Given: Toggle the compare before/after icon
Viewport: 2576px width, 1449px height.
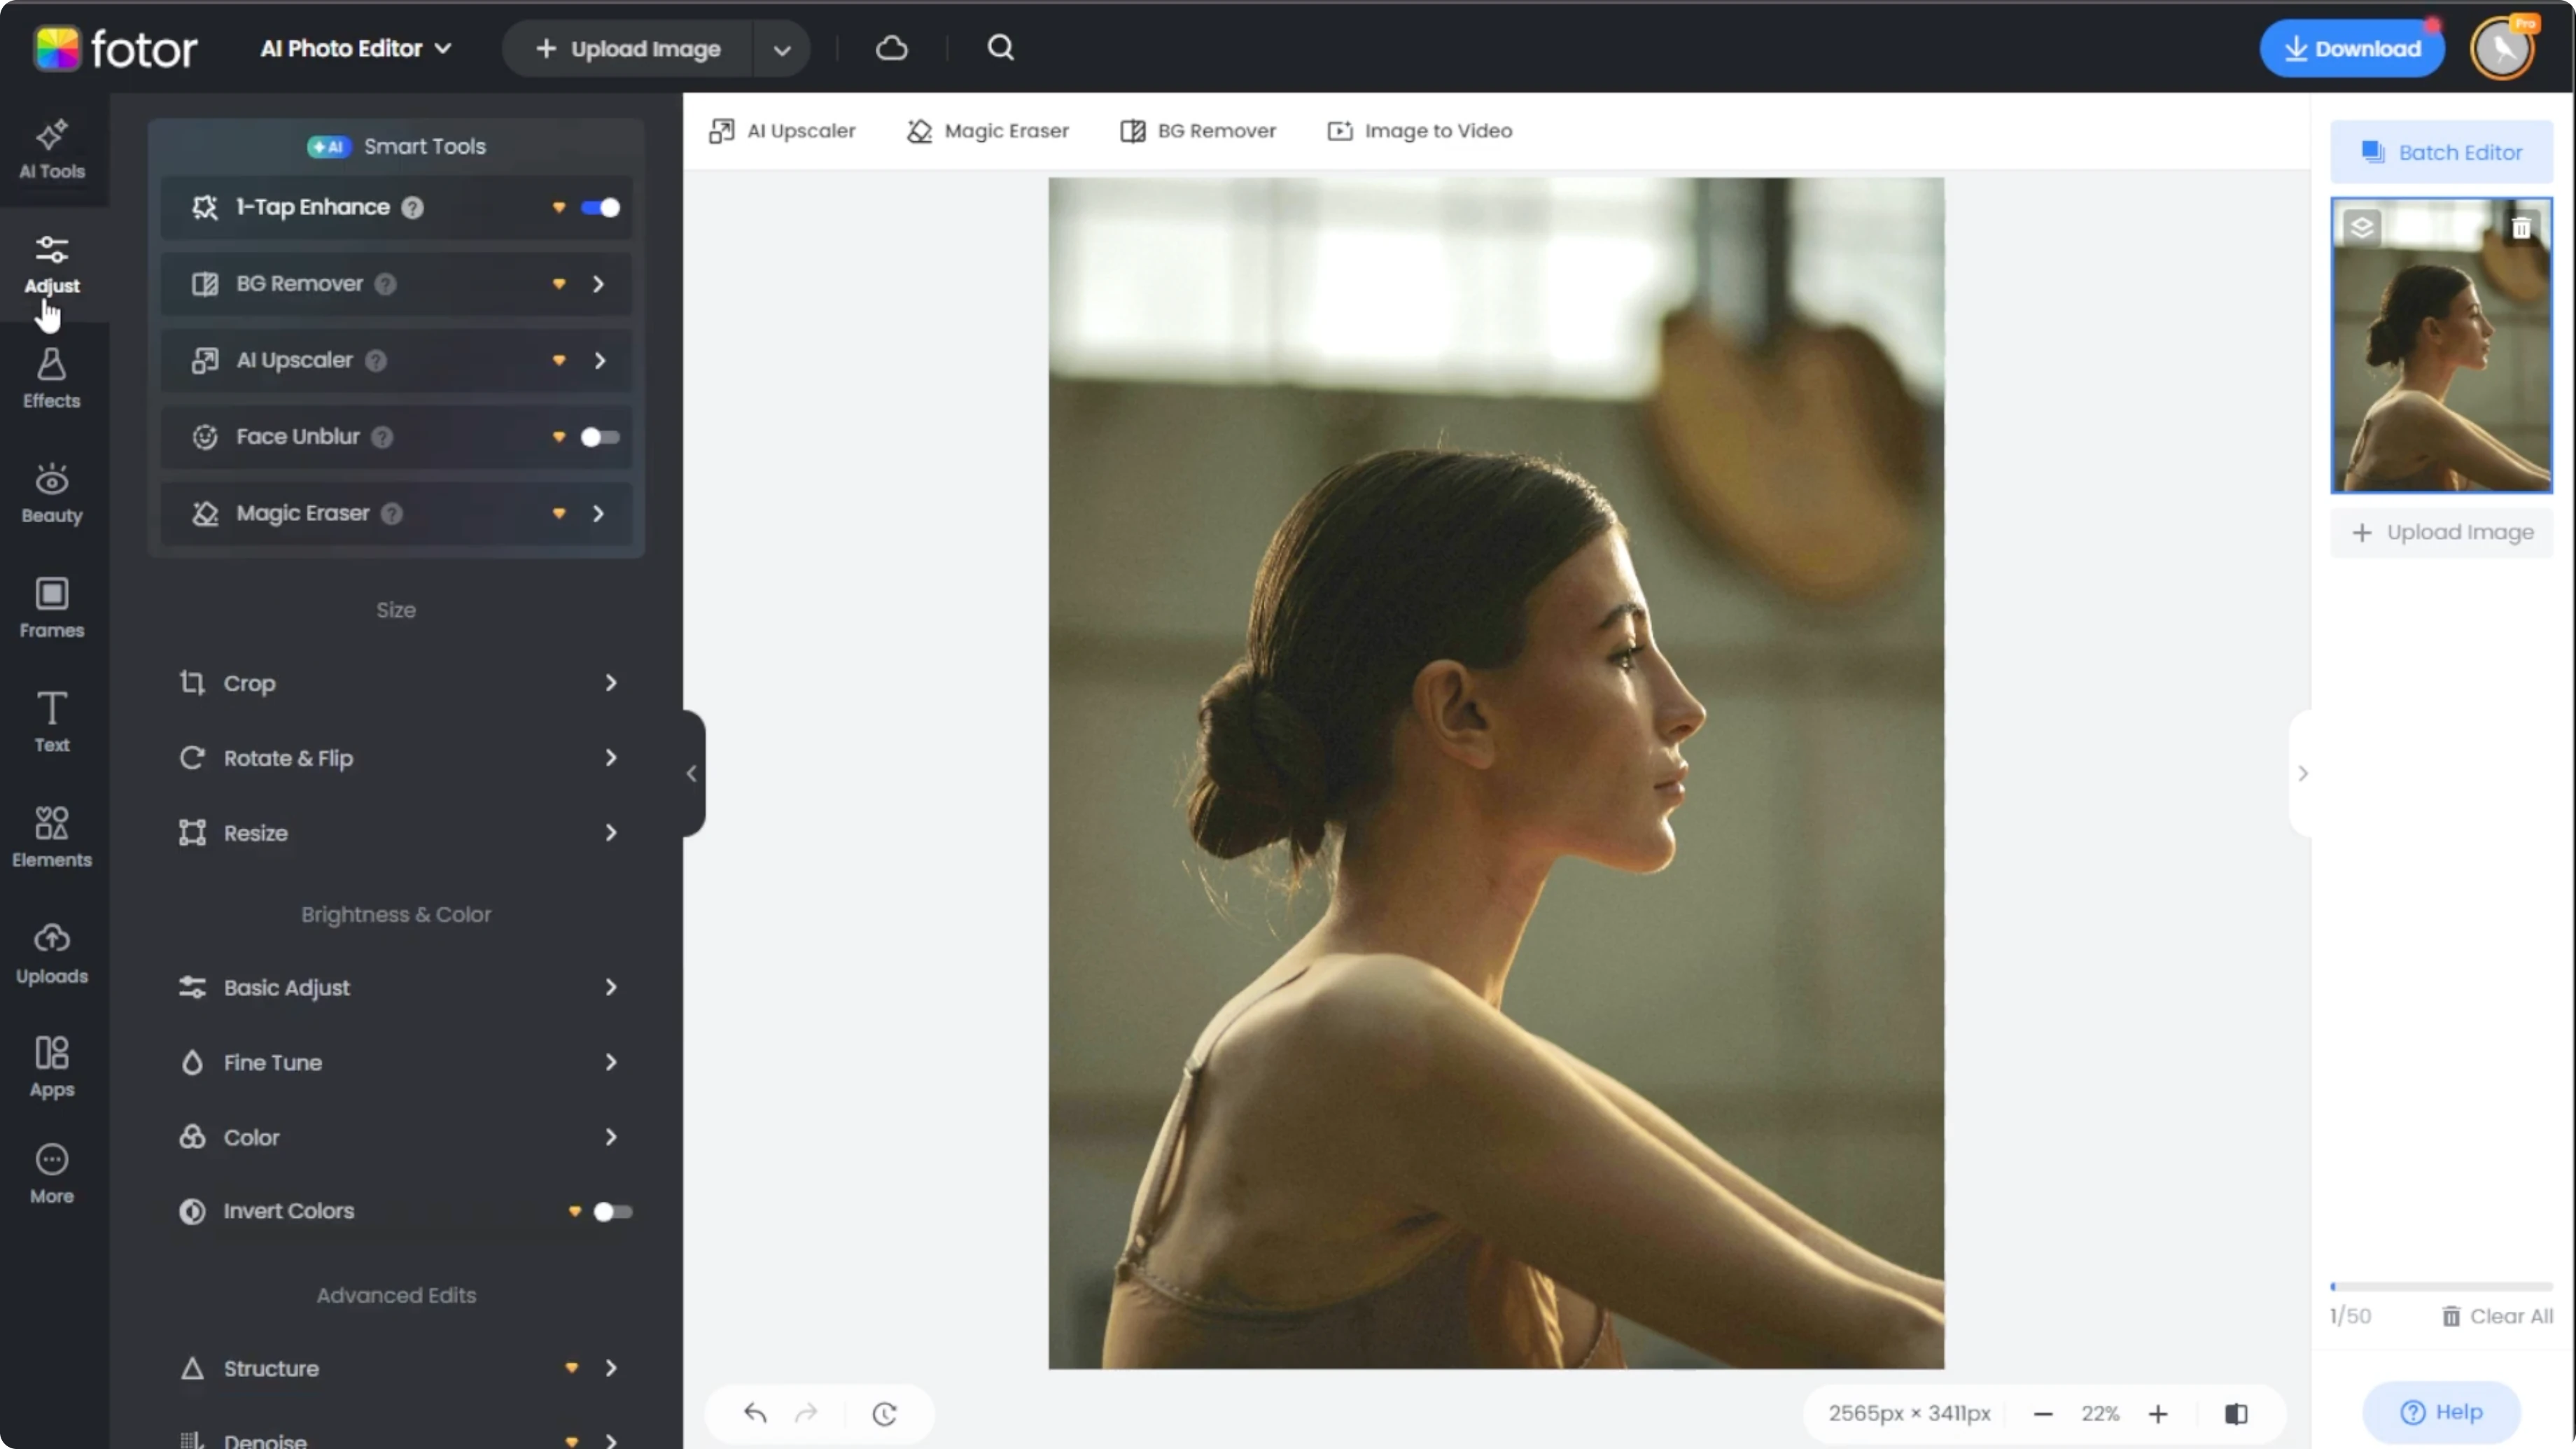Looking at the screenshot, I should [x=2236, y=1413].
